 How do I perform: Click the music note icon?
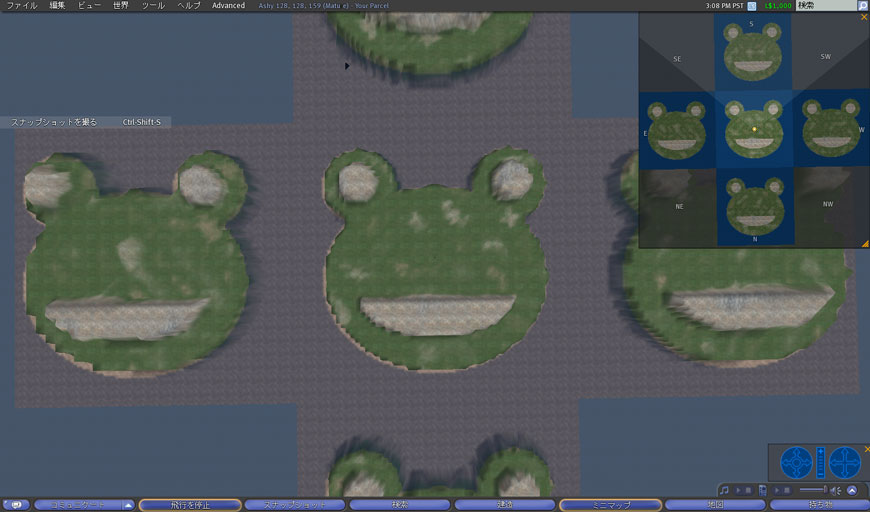(724, 490)
